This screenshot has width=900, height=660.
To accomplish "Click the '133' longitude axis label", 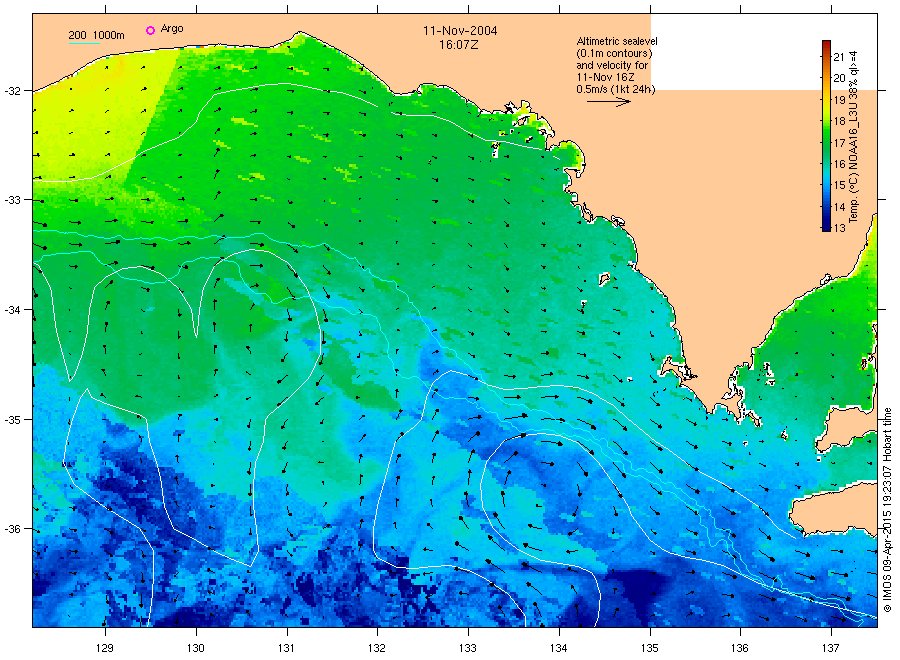I will [467, 648].
